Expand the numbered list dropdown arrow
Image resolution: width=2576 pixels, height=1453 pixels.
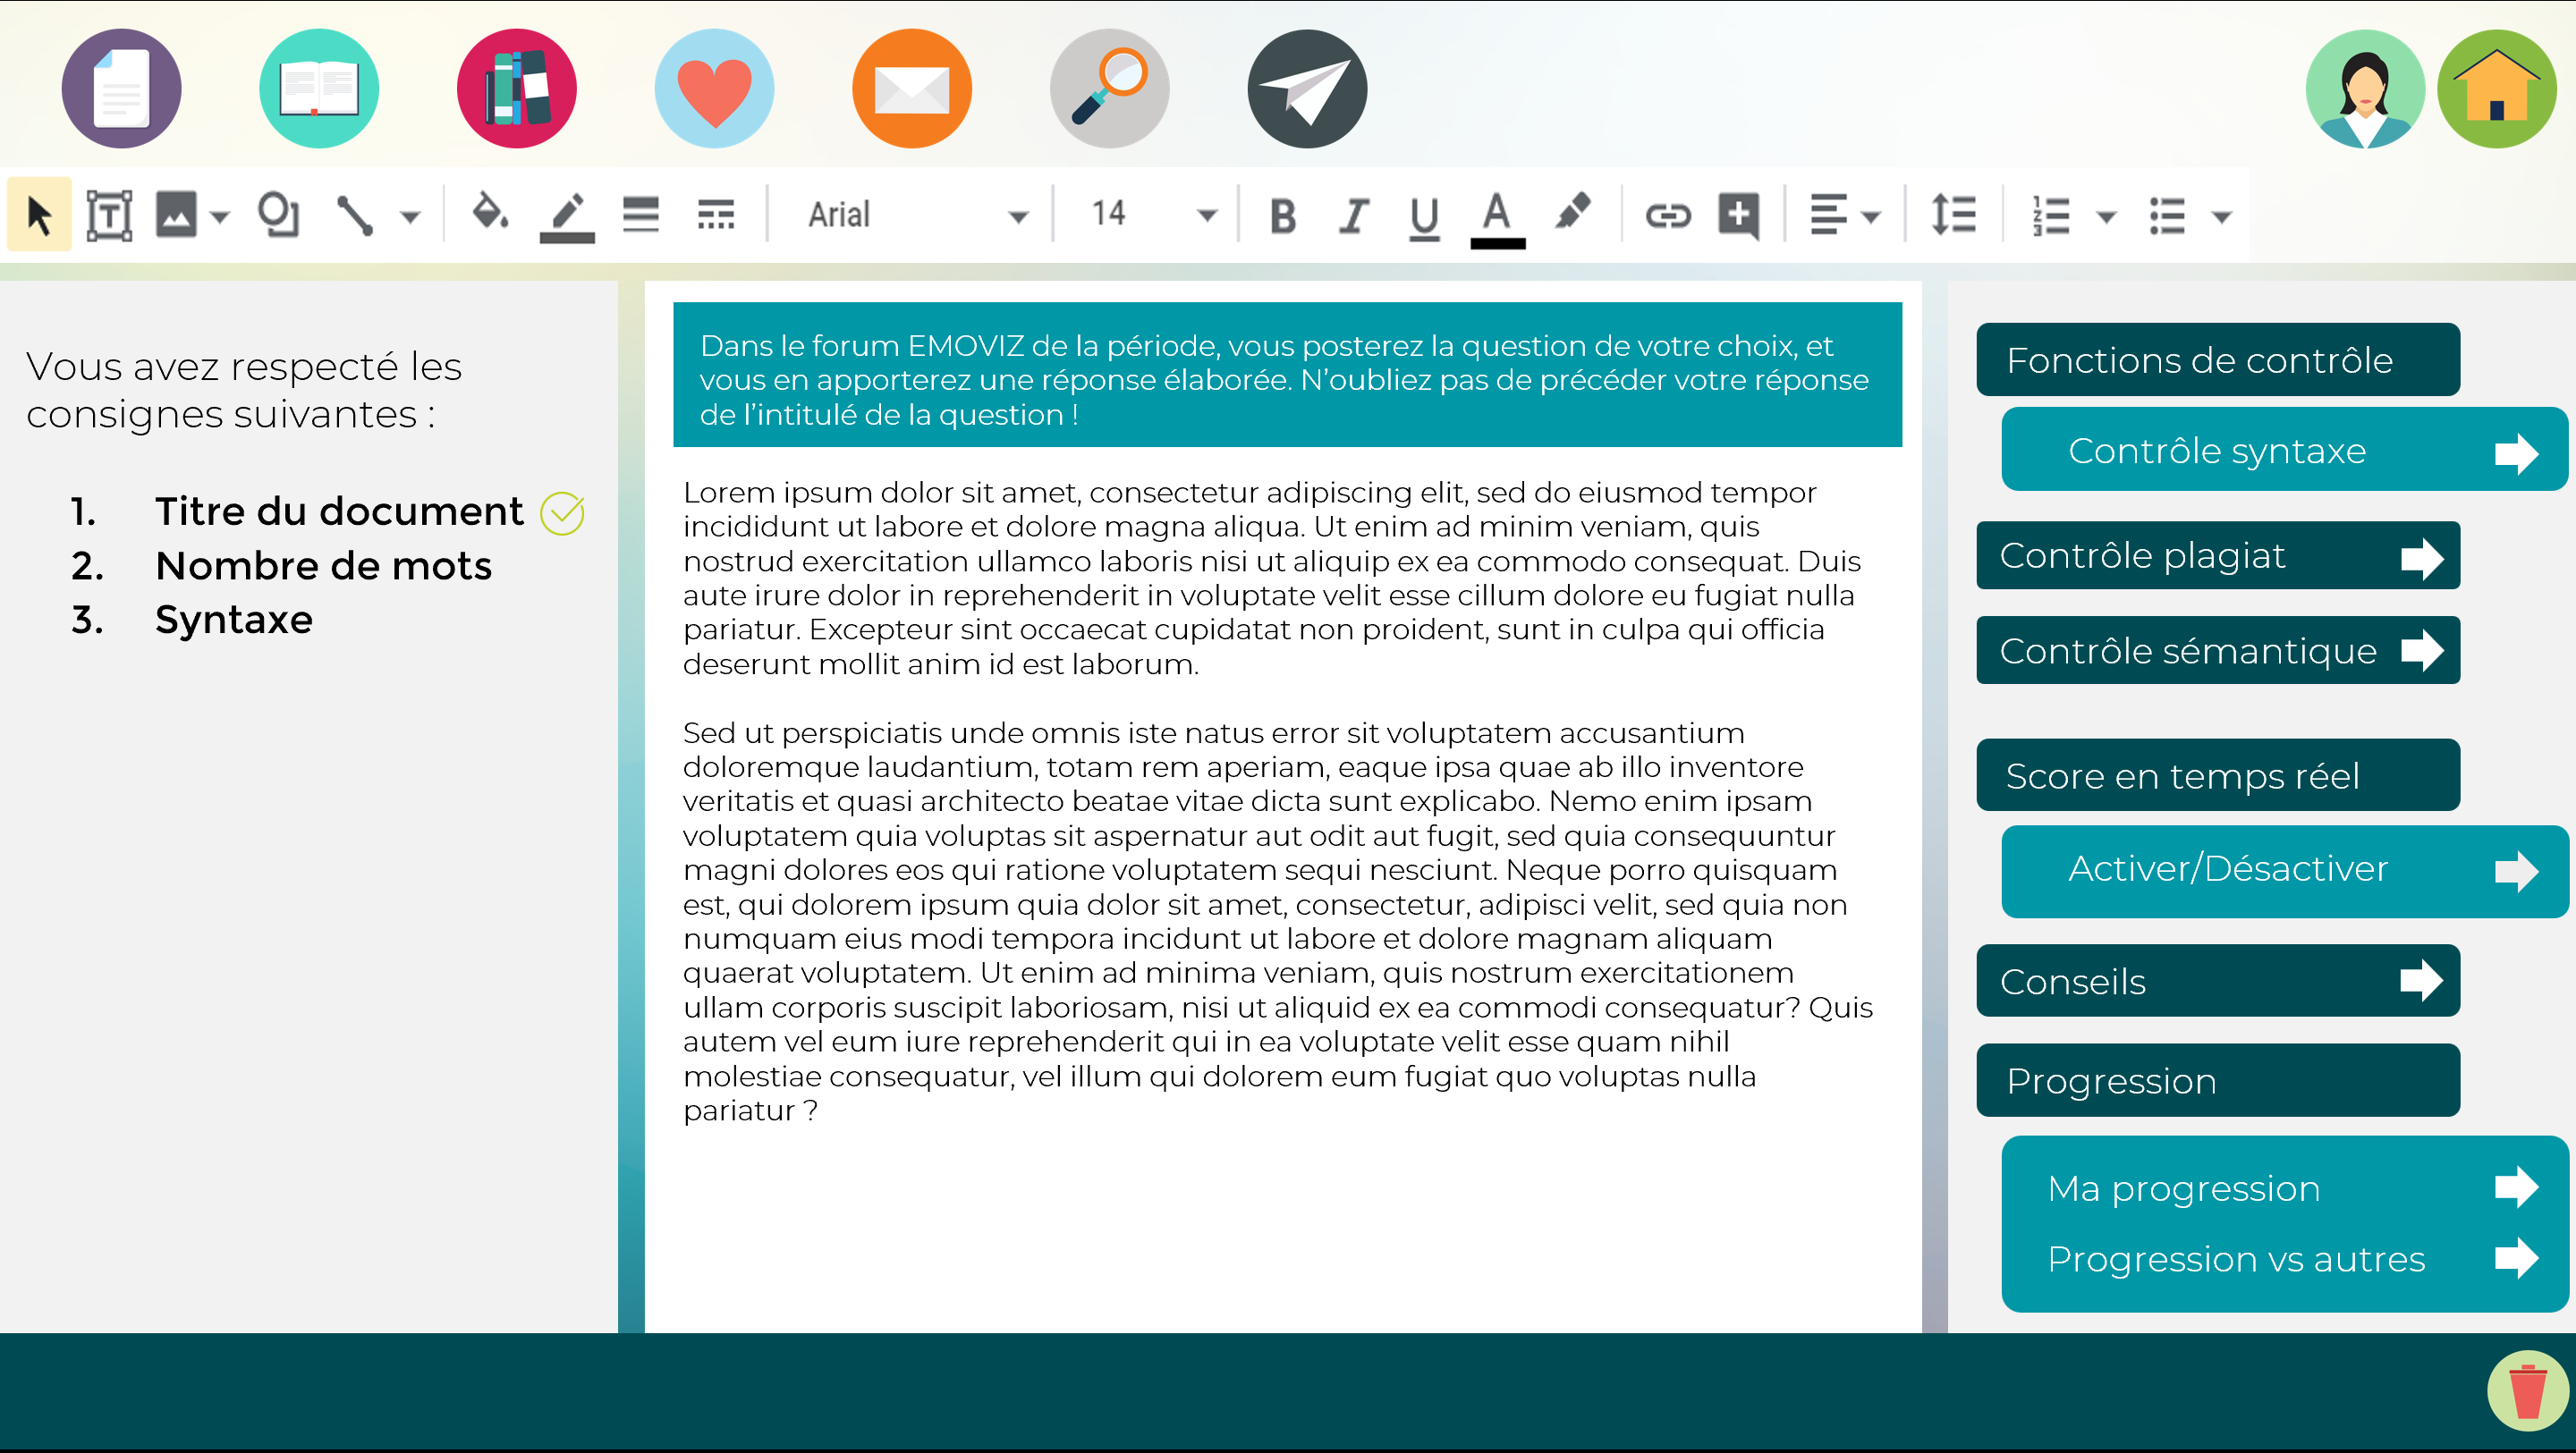[x=2107, y=216]
